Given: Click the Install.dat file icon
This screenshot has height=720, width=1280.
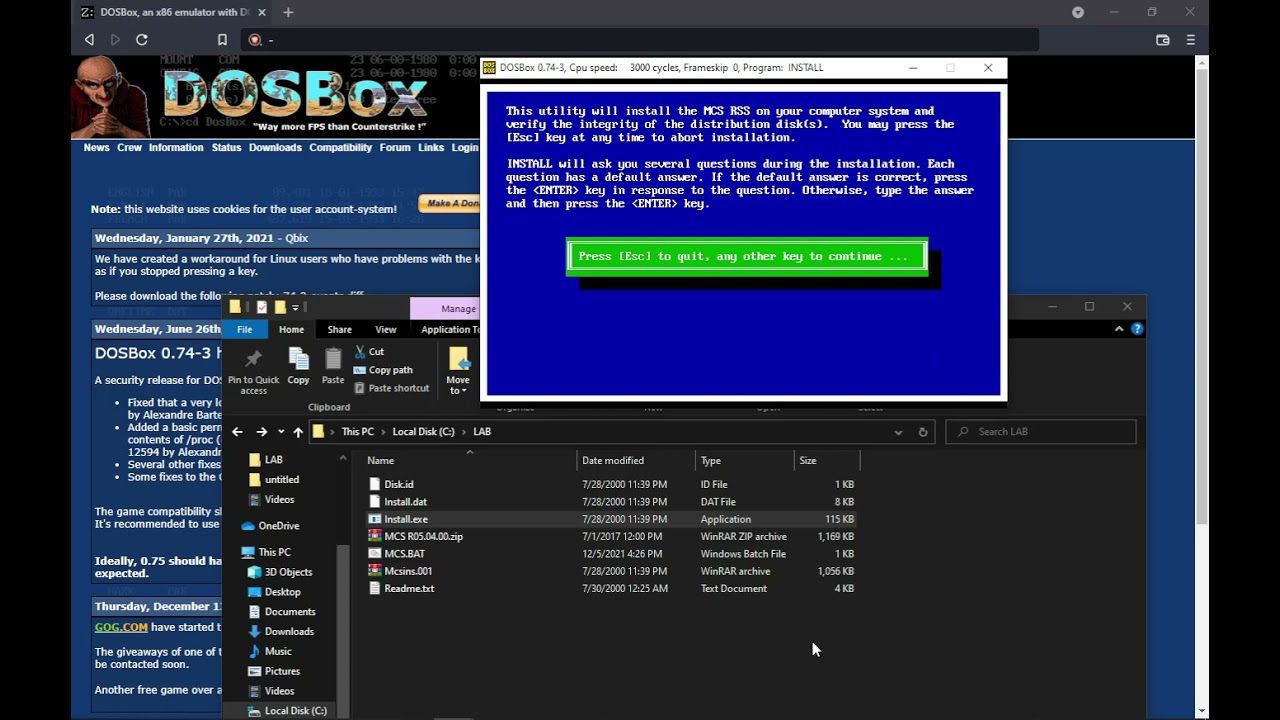Looking at the screenshot, I should [375, 502].
